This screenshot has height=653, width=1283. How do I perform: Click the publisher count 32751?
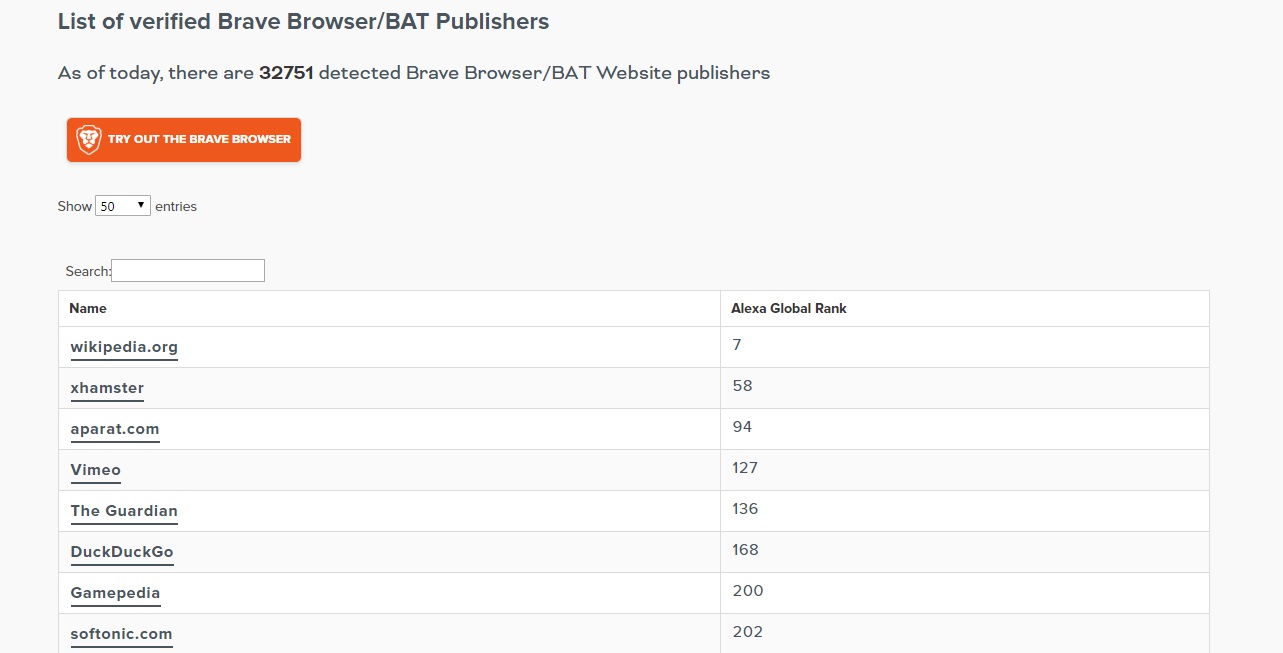click(x=286, y=73)
